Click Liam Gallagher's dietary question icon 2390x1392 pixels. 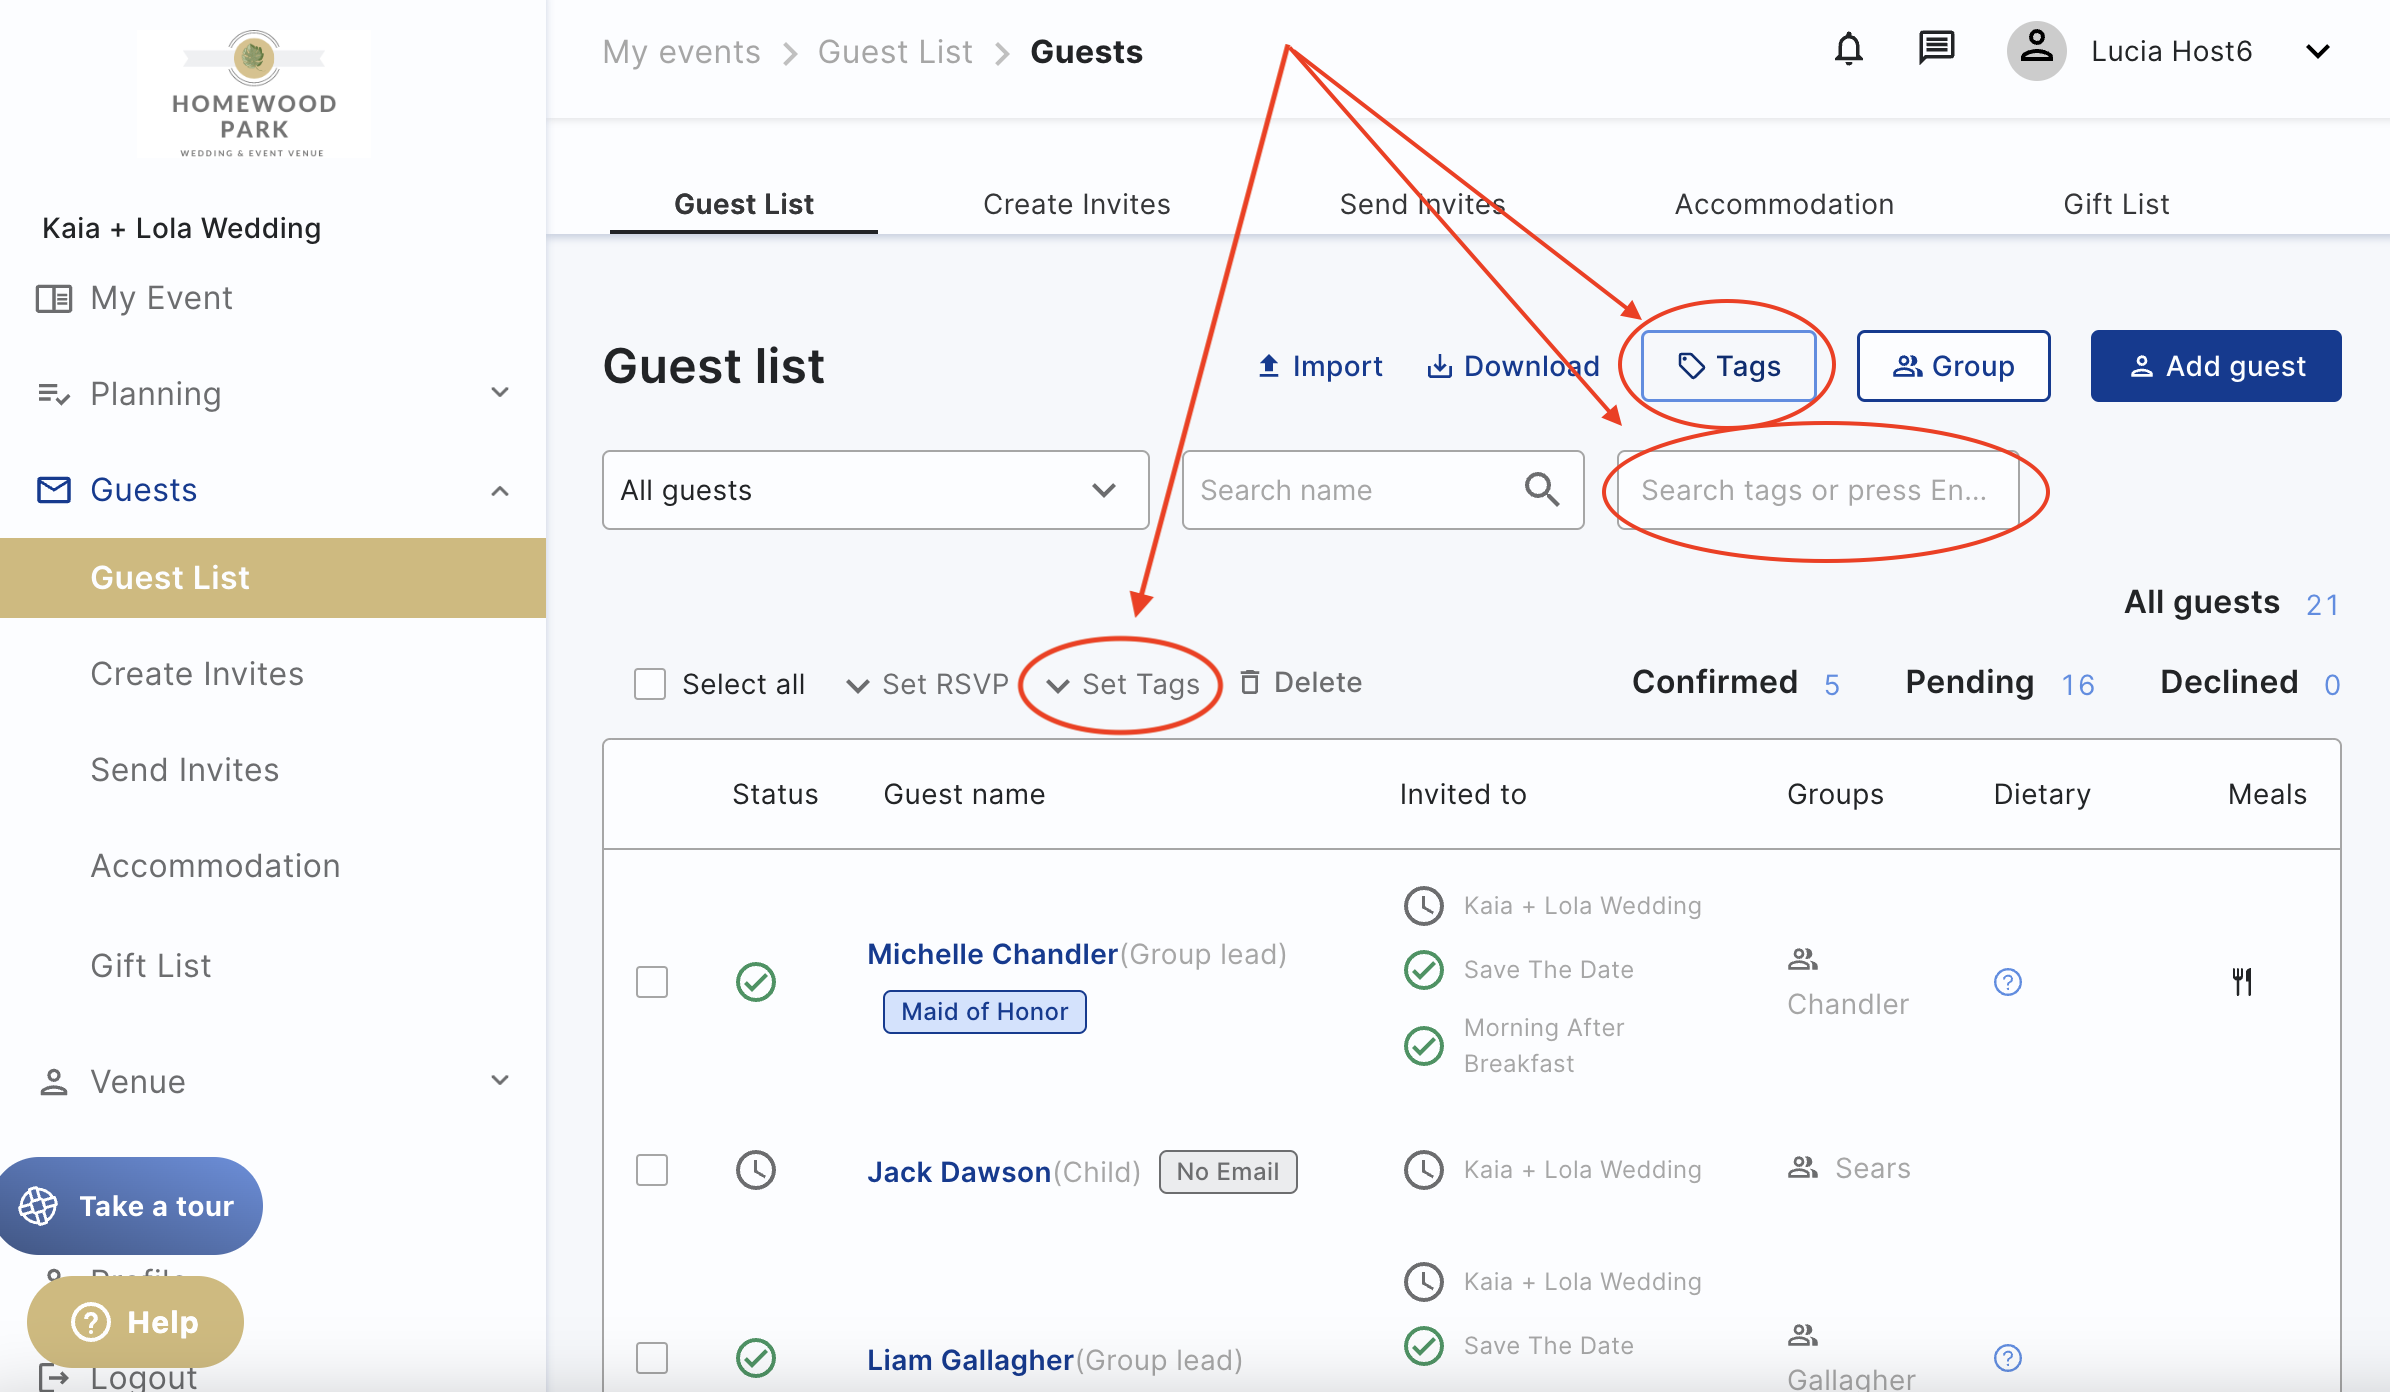(2007, 1358)
